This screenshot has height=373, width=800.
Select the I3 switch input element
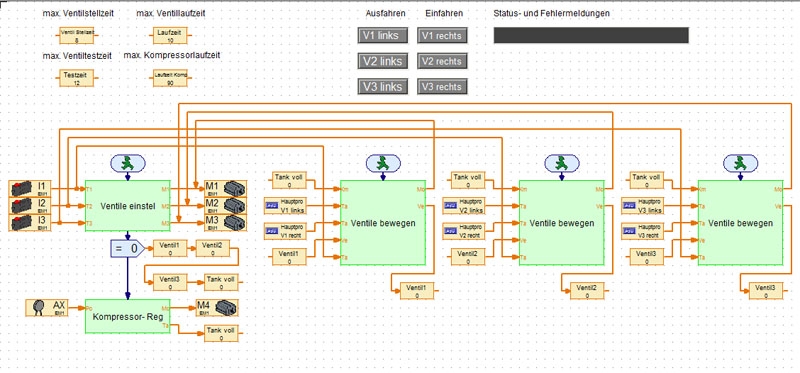tap(30, 223)
